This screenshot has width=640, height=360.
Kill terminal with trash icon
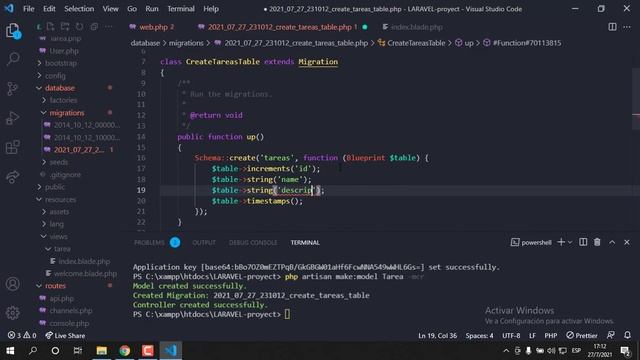pos(597,242)
